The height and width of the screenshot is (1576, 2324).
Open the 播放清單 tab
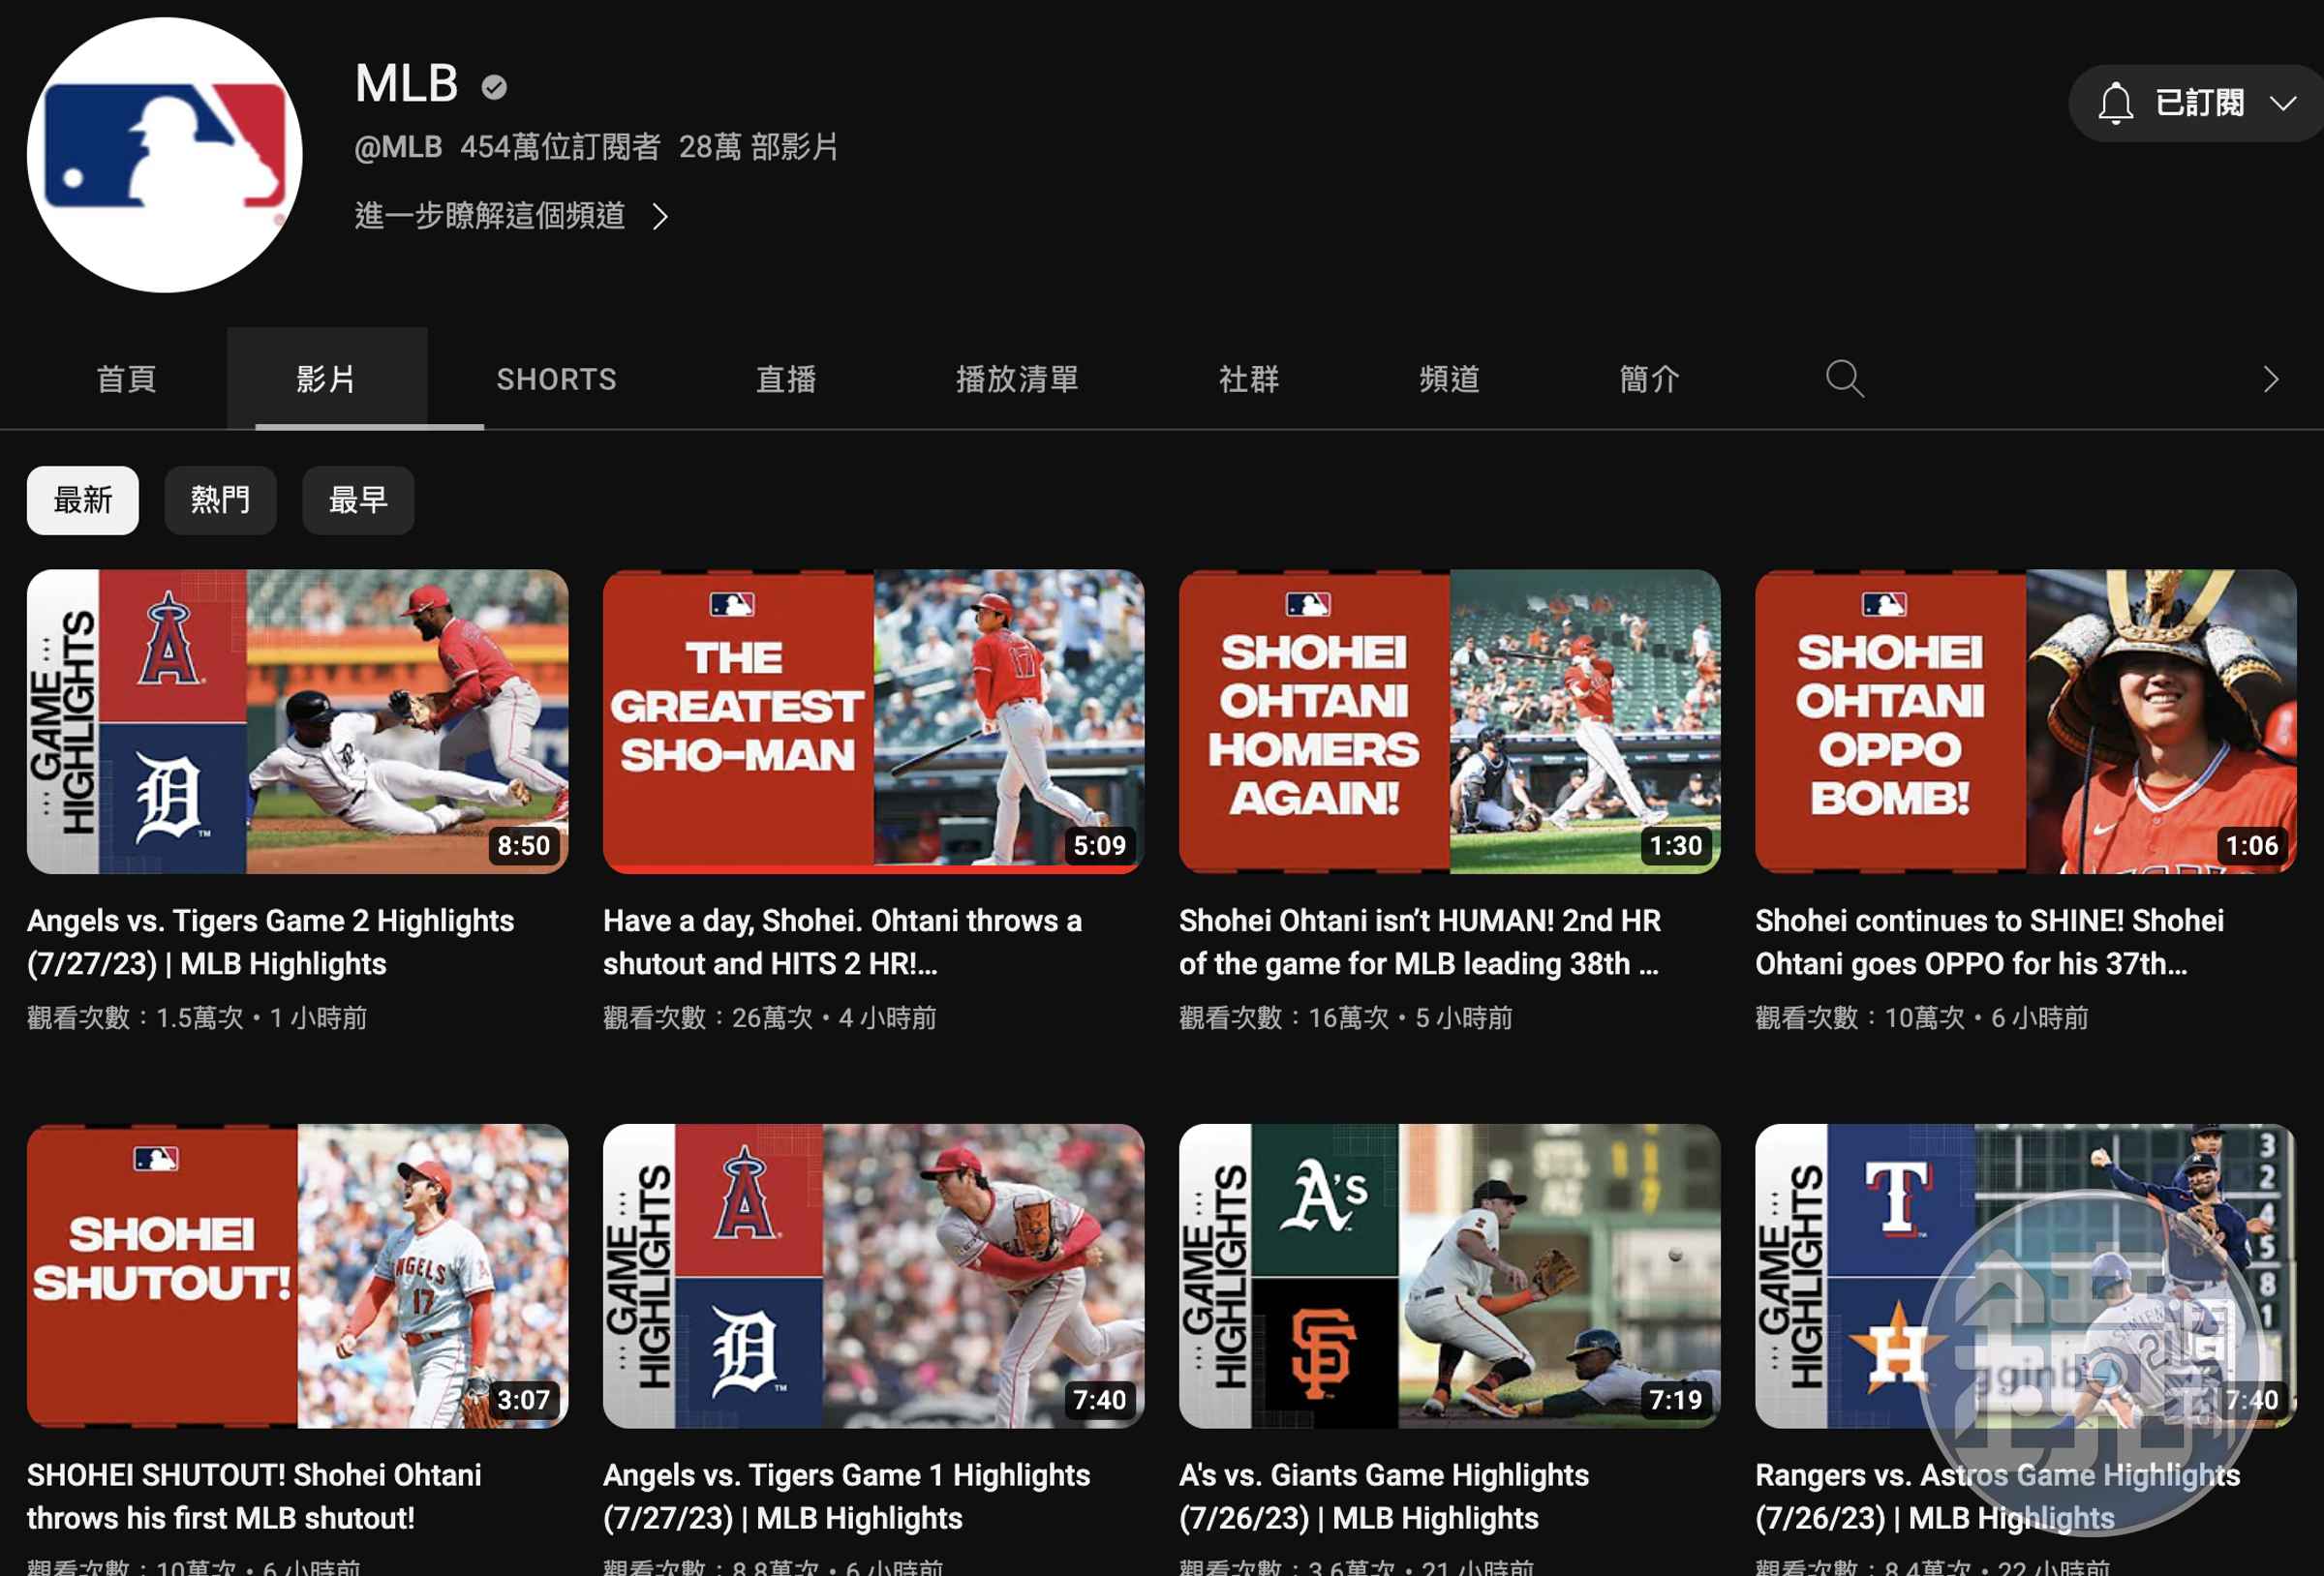point(1017,379)
